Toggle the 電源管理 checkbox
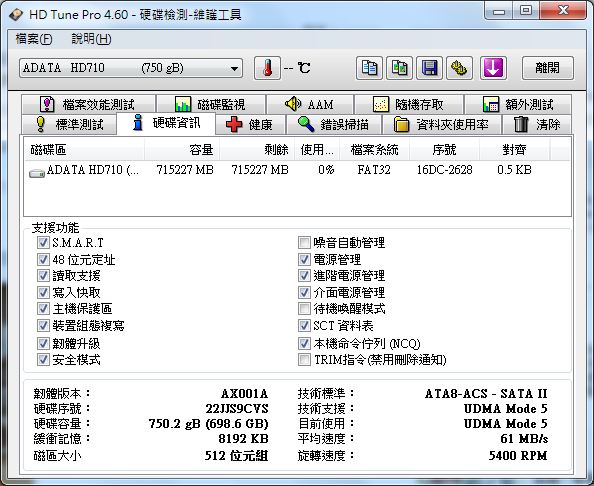This screenshot has height=486, width=594. coord(304,259)
